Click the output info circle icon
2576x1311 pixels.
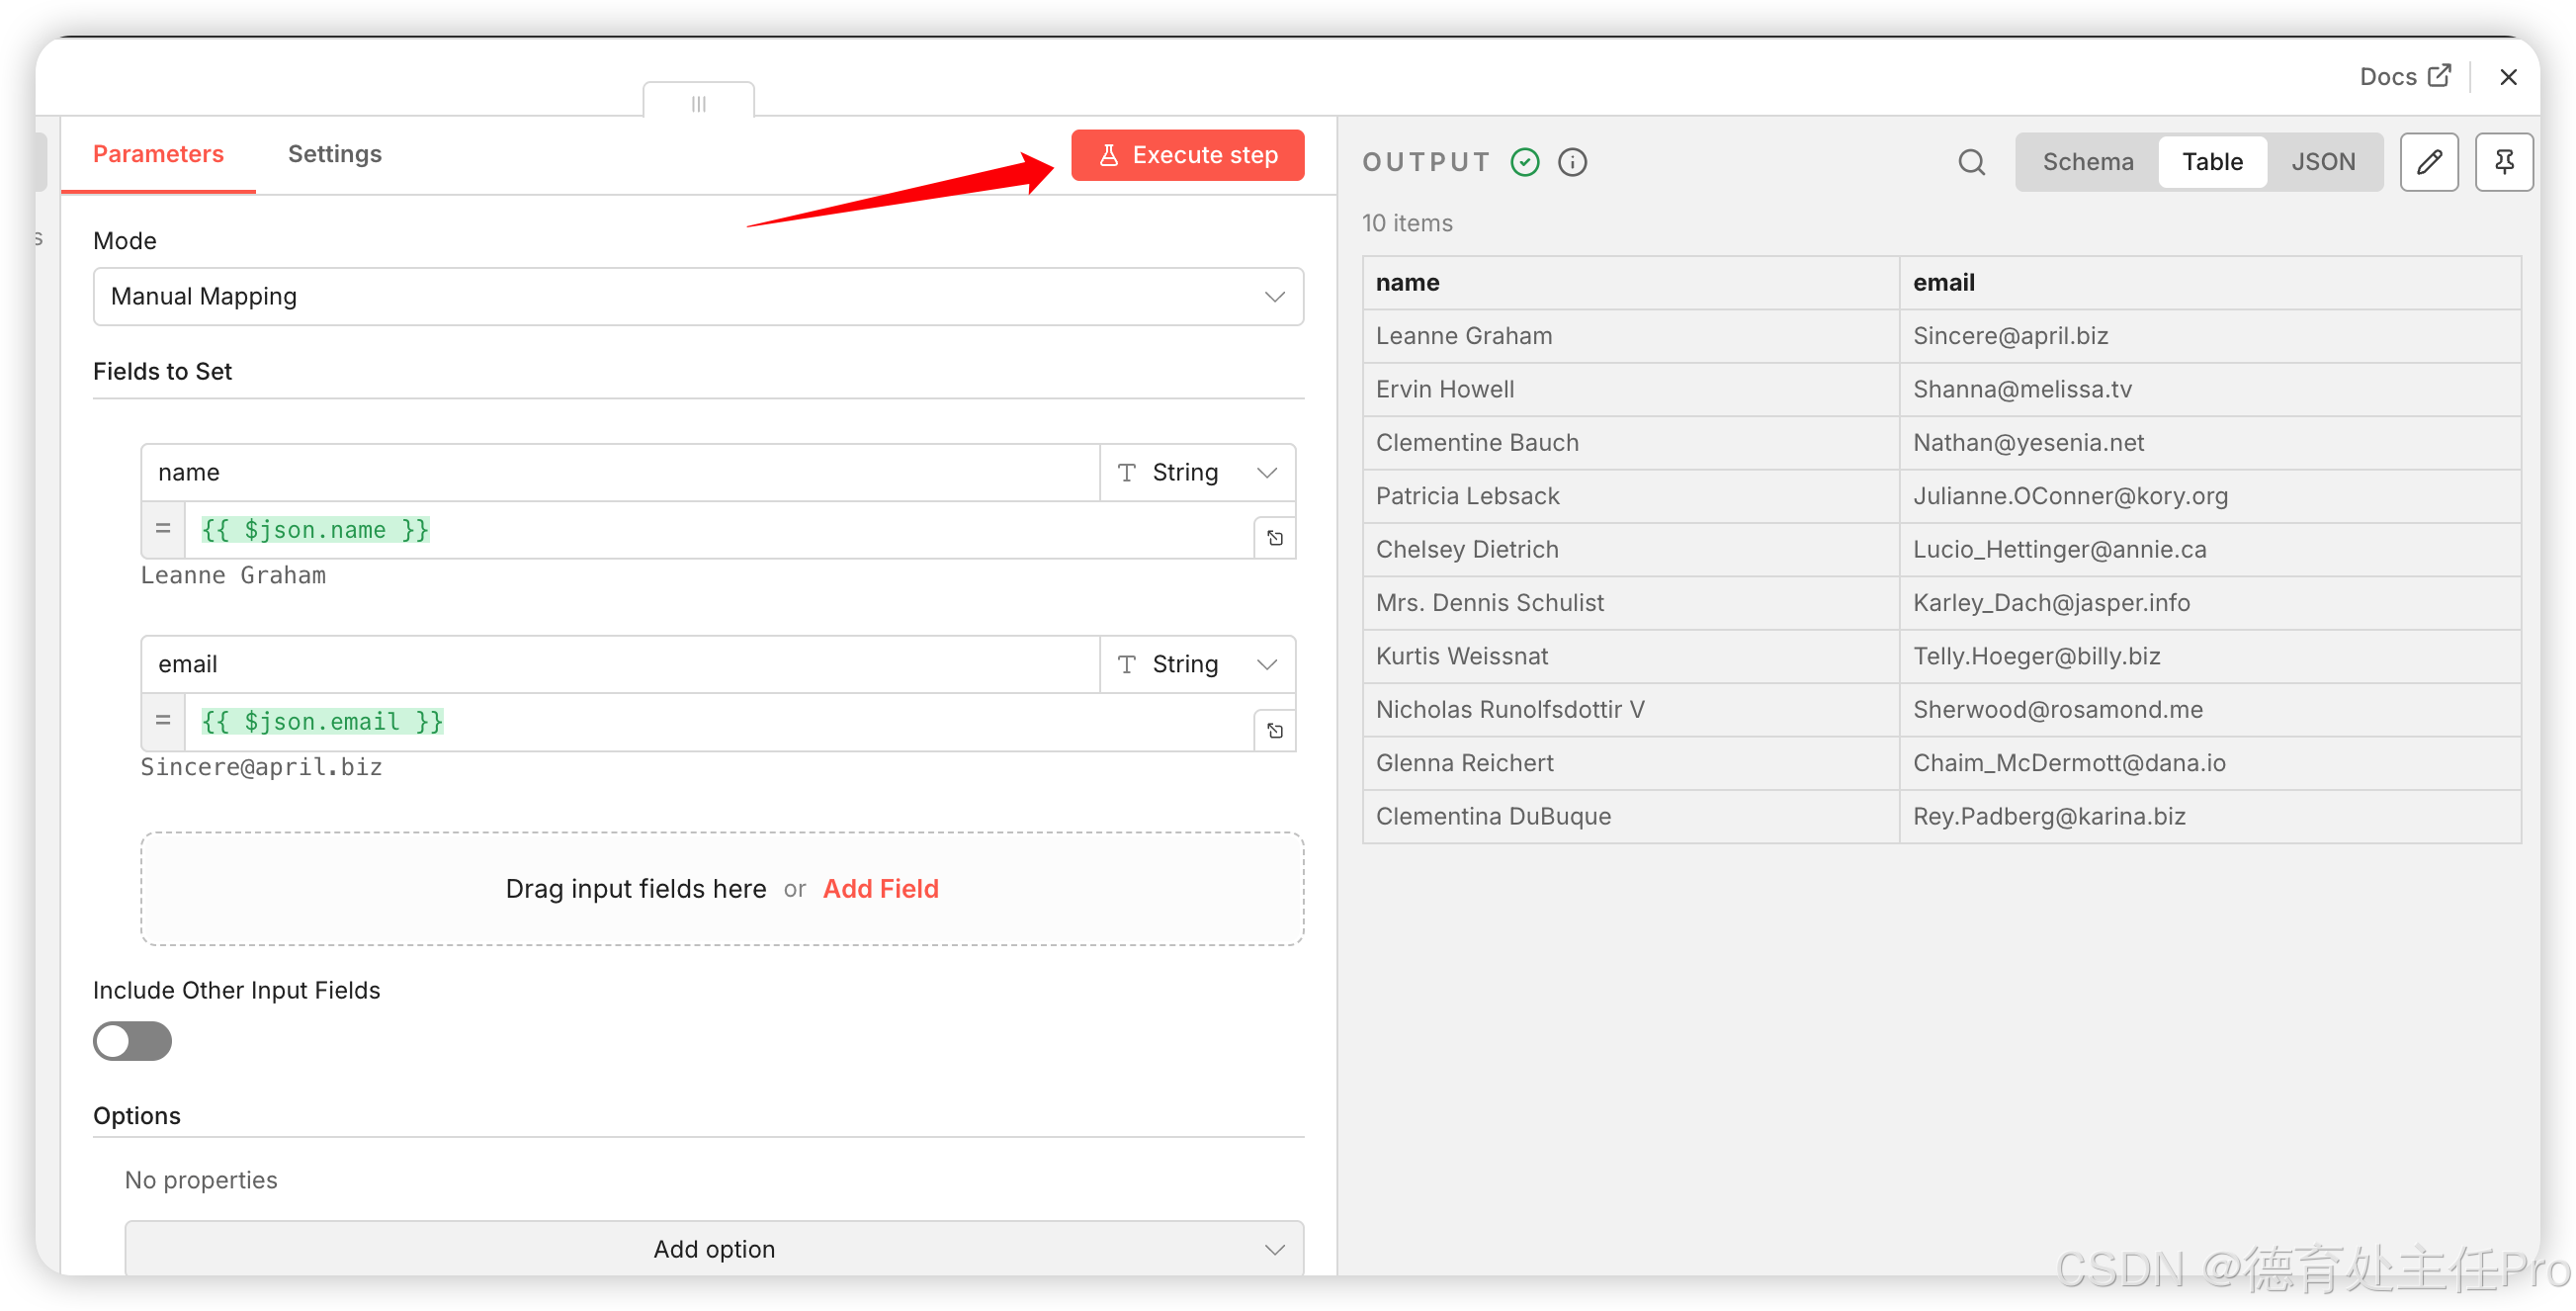click(1572, 162)
